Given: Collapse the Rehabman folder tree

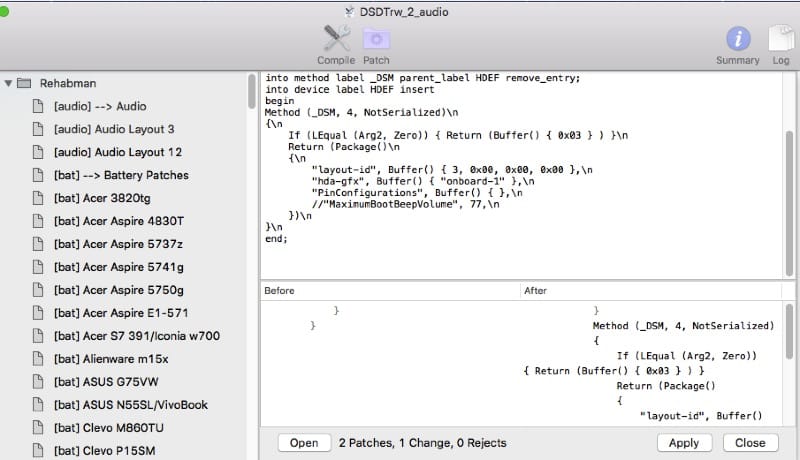Looking at the screenshot, I should [x=9, y=83].
